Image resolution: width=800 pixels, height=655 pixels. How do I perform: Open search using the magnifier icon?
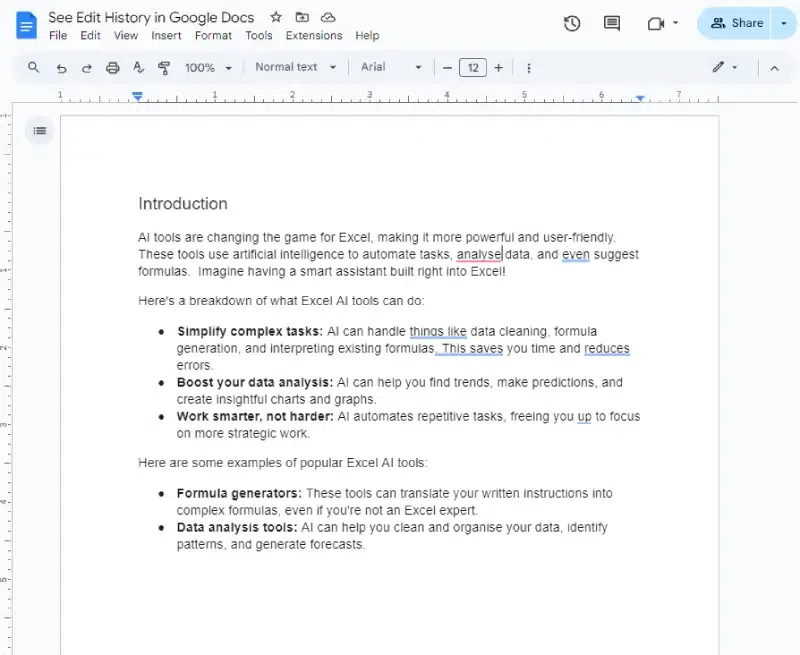click(33, 67)
